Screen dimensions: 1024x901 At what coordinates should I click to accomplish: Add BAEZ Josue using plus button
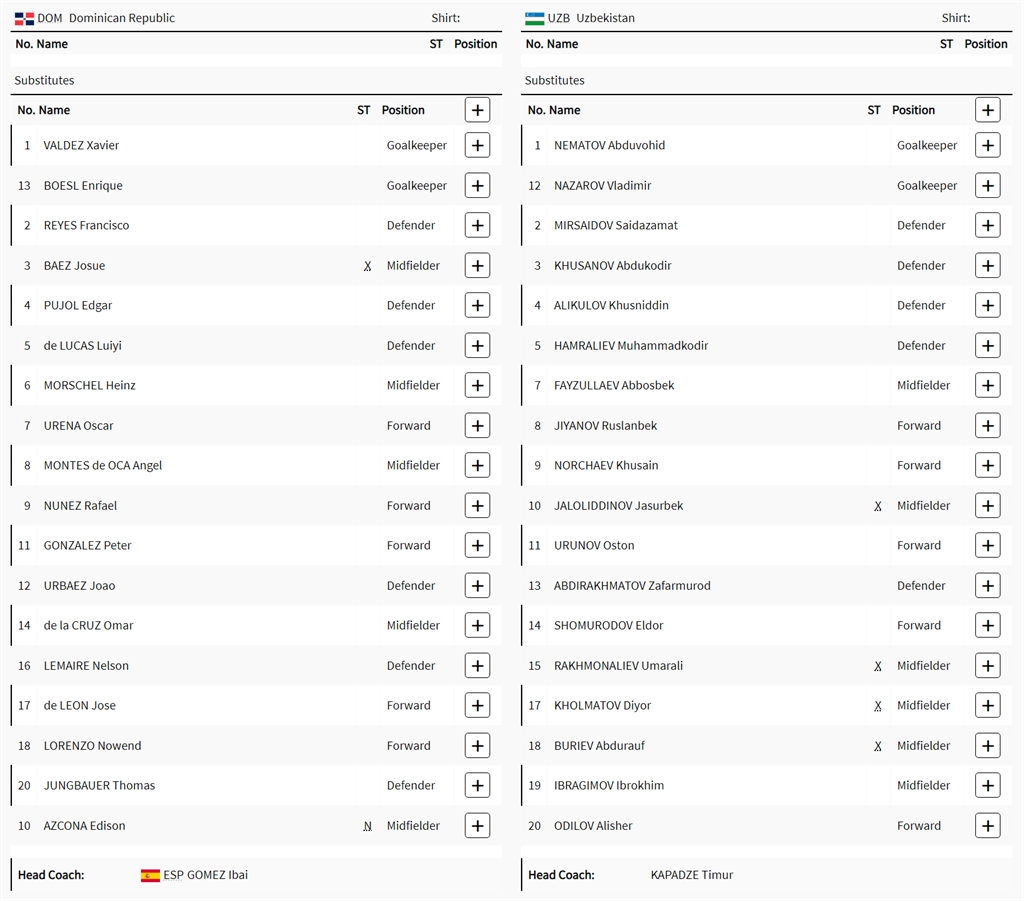click(477, 265)
